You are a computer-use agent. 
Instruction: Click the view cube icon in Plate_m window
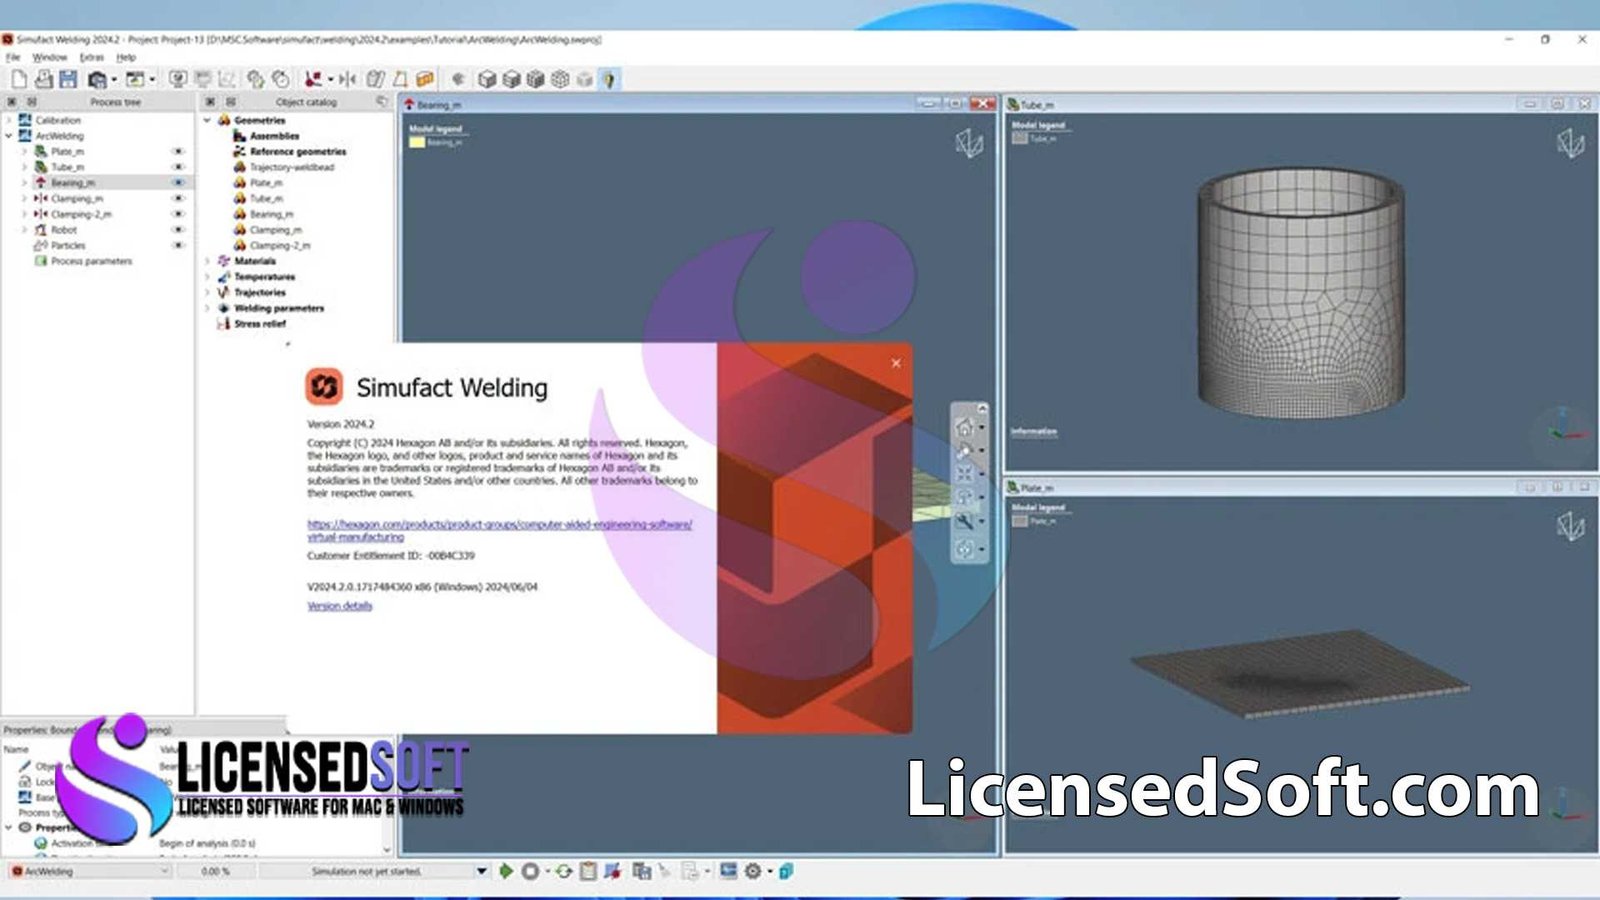1570,526
